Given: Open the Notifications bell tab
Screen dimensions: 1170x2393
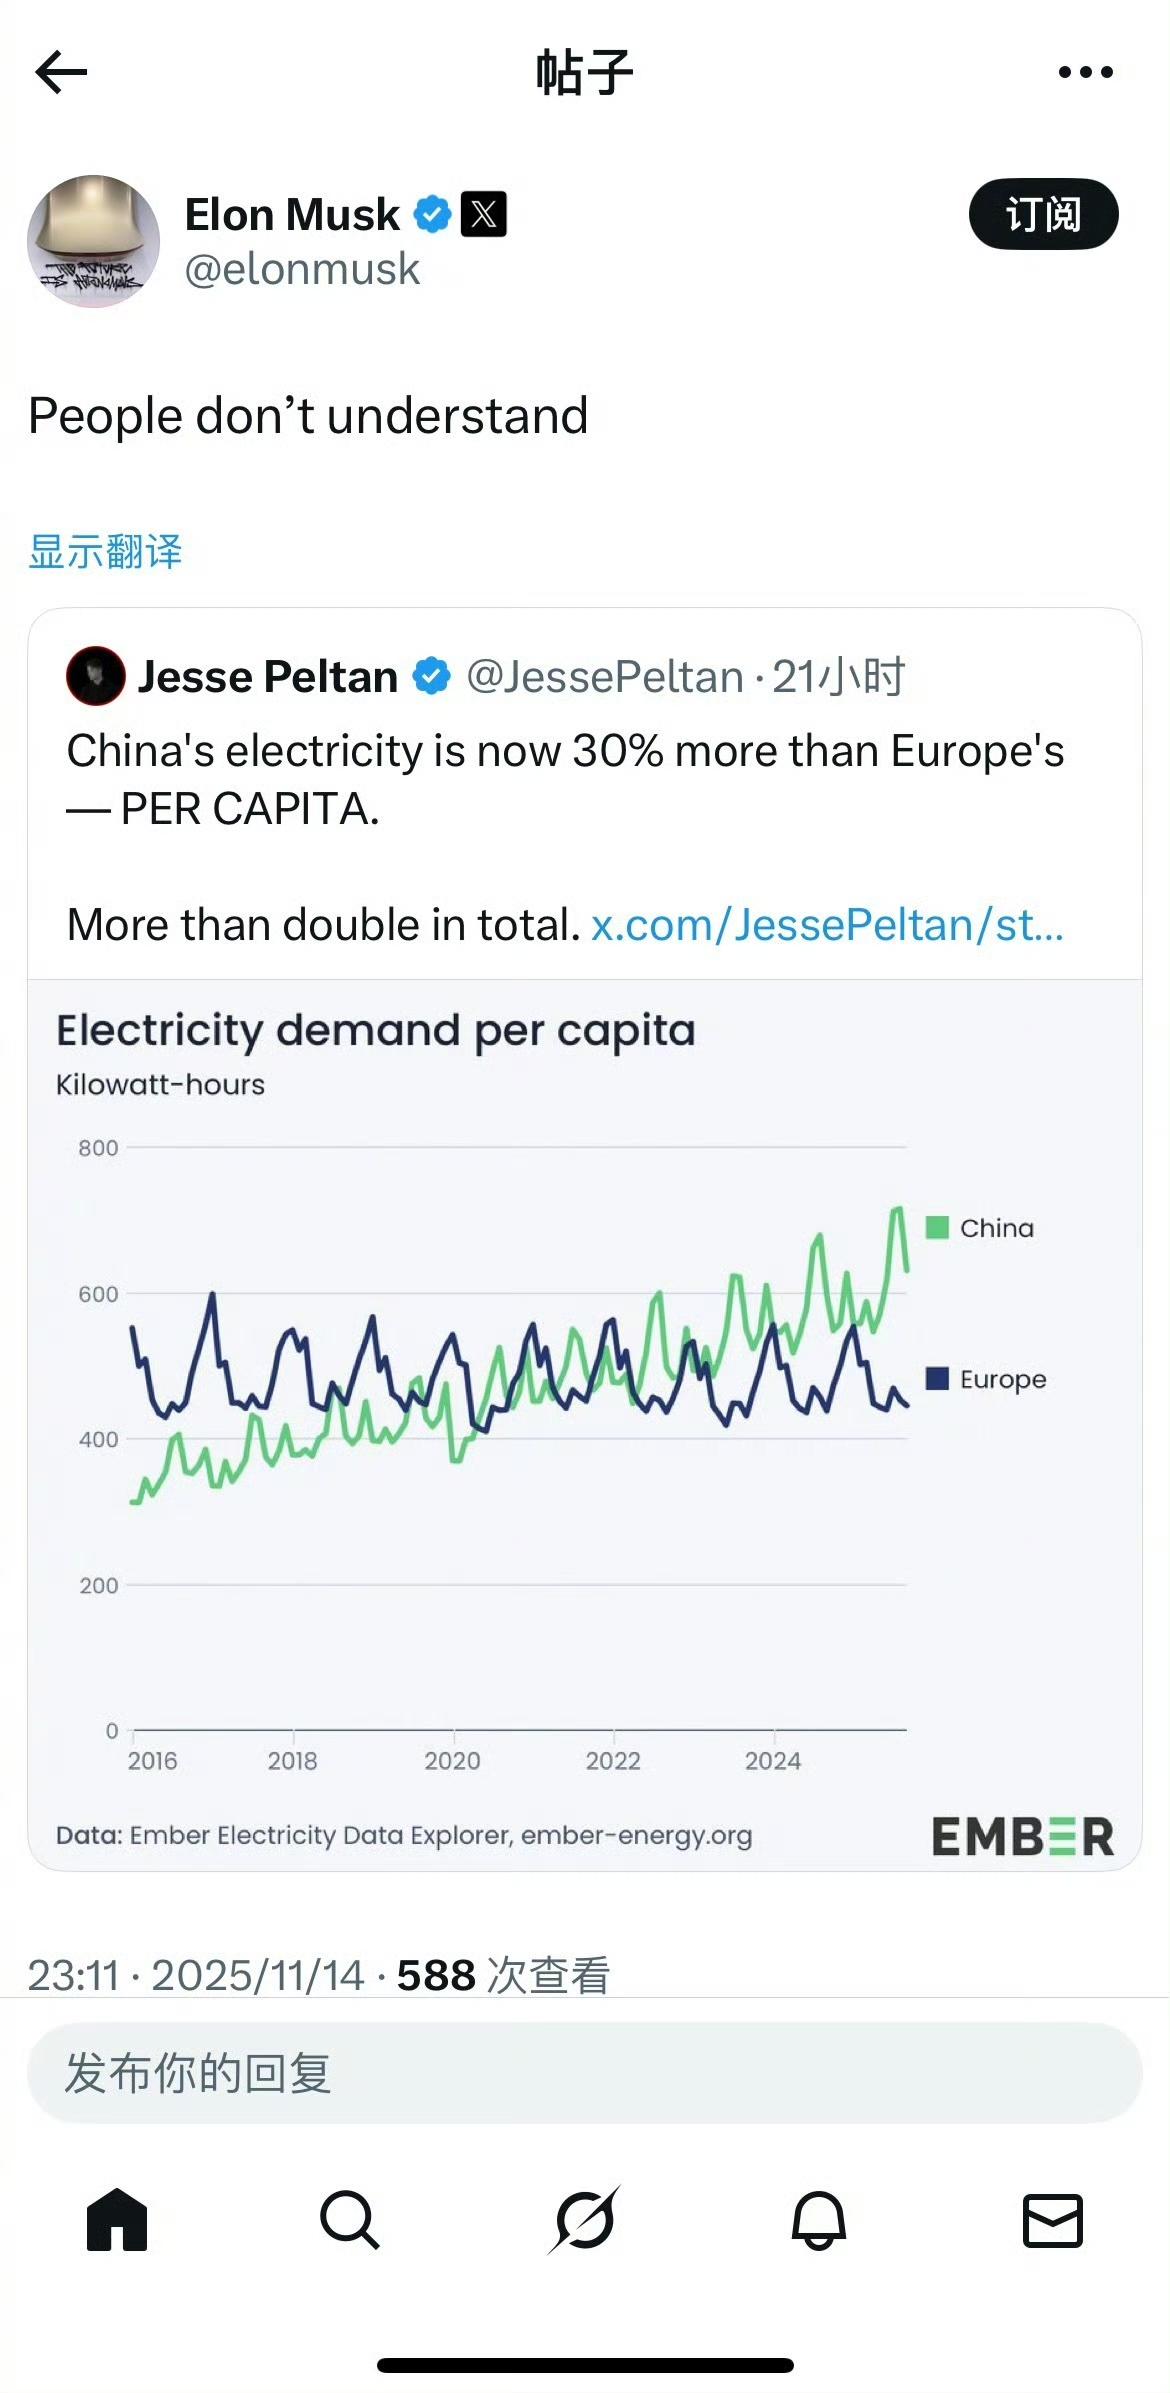Looking at the screenshot, I should click(x=819, y=2220).
